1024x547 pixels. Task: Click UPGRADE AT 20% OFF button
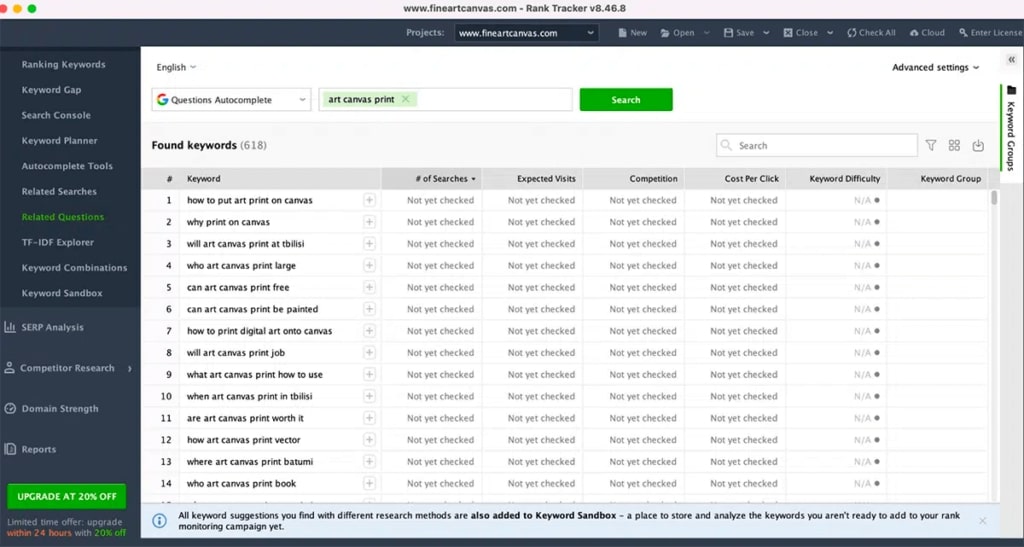[67, 497]
